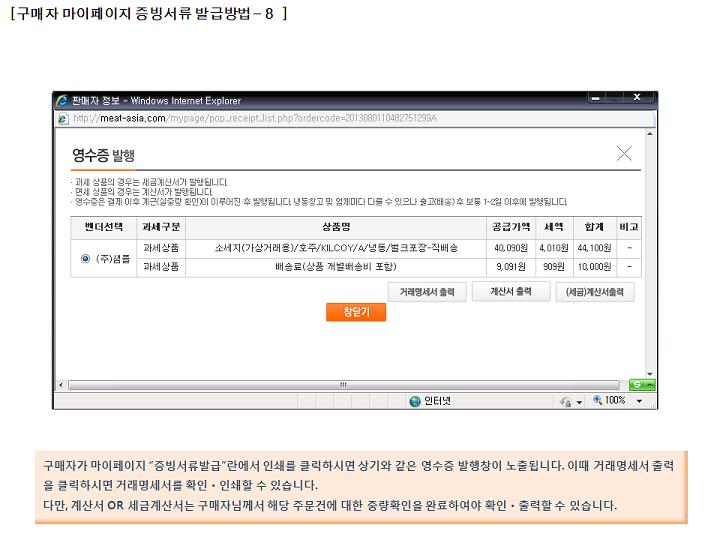Close the 영수증 발행 panel with X icon
720x540 pixels.
[x=624, y=154]
